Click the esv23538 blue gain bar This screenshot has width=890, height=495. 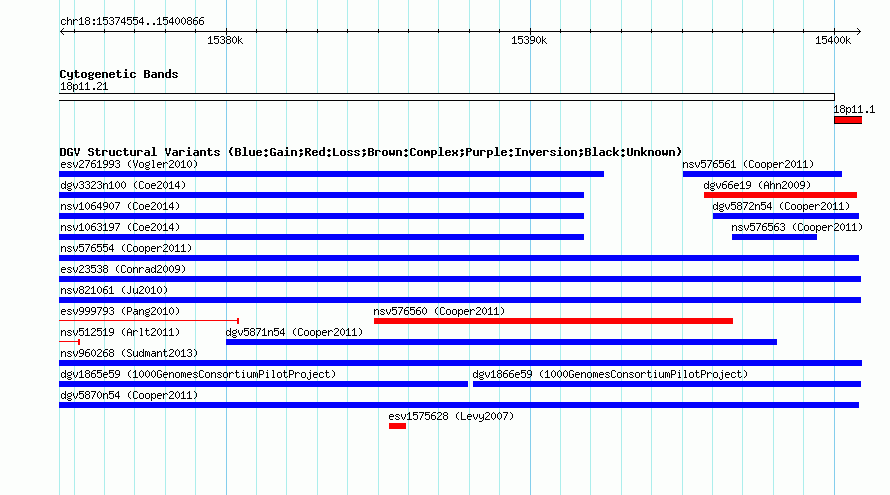(x=460, y=279)
